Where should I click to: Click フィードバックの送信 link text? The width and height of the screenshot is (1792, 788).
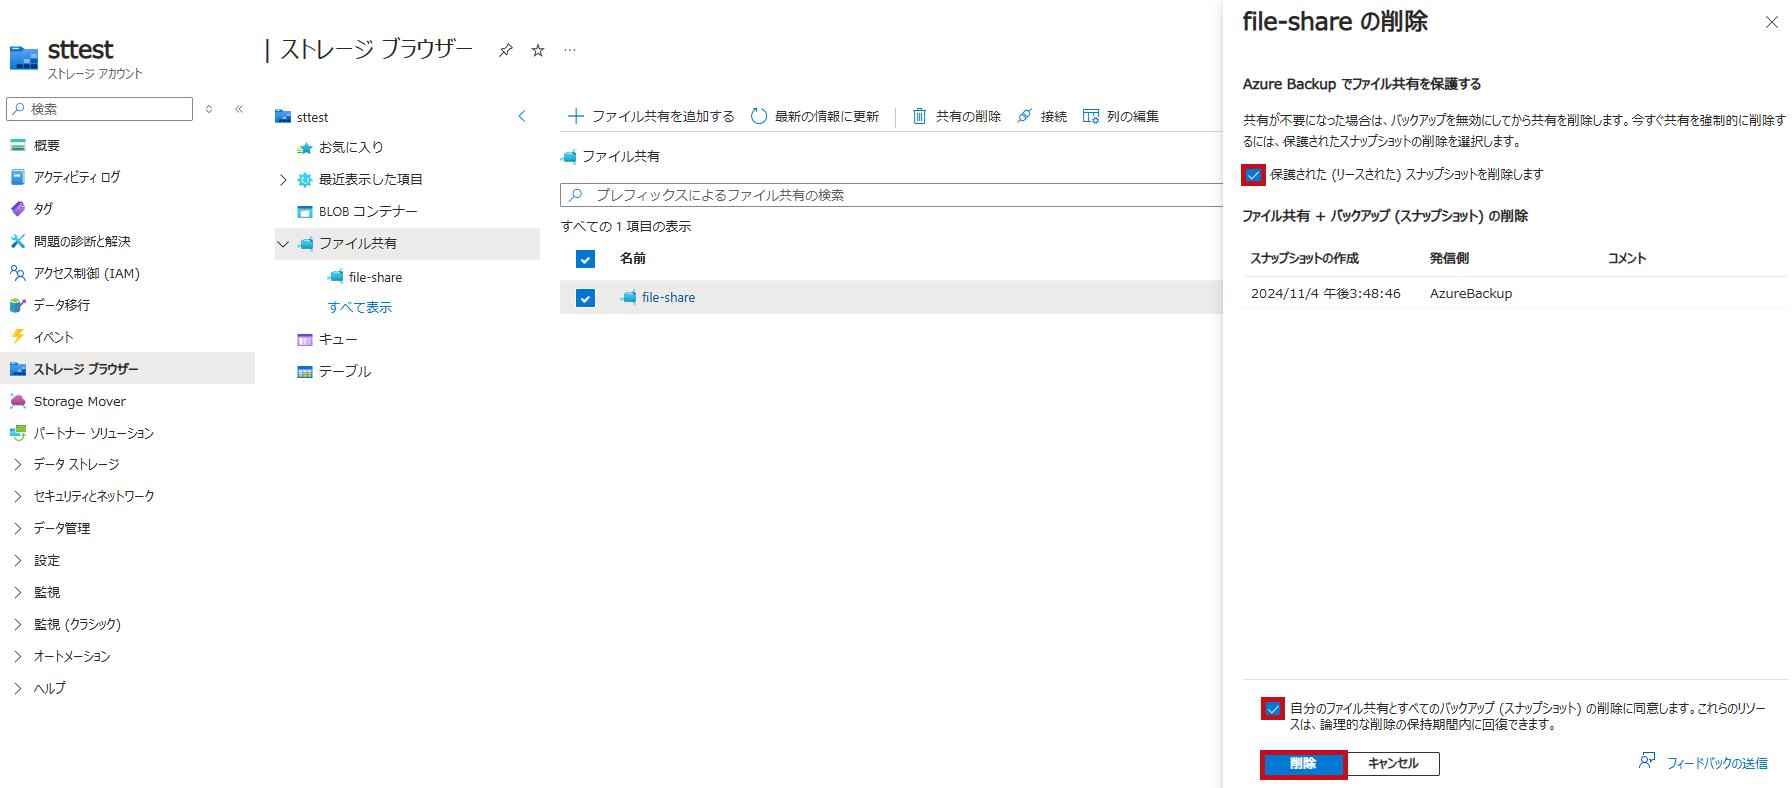[1717, 763]
